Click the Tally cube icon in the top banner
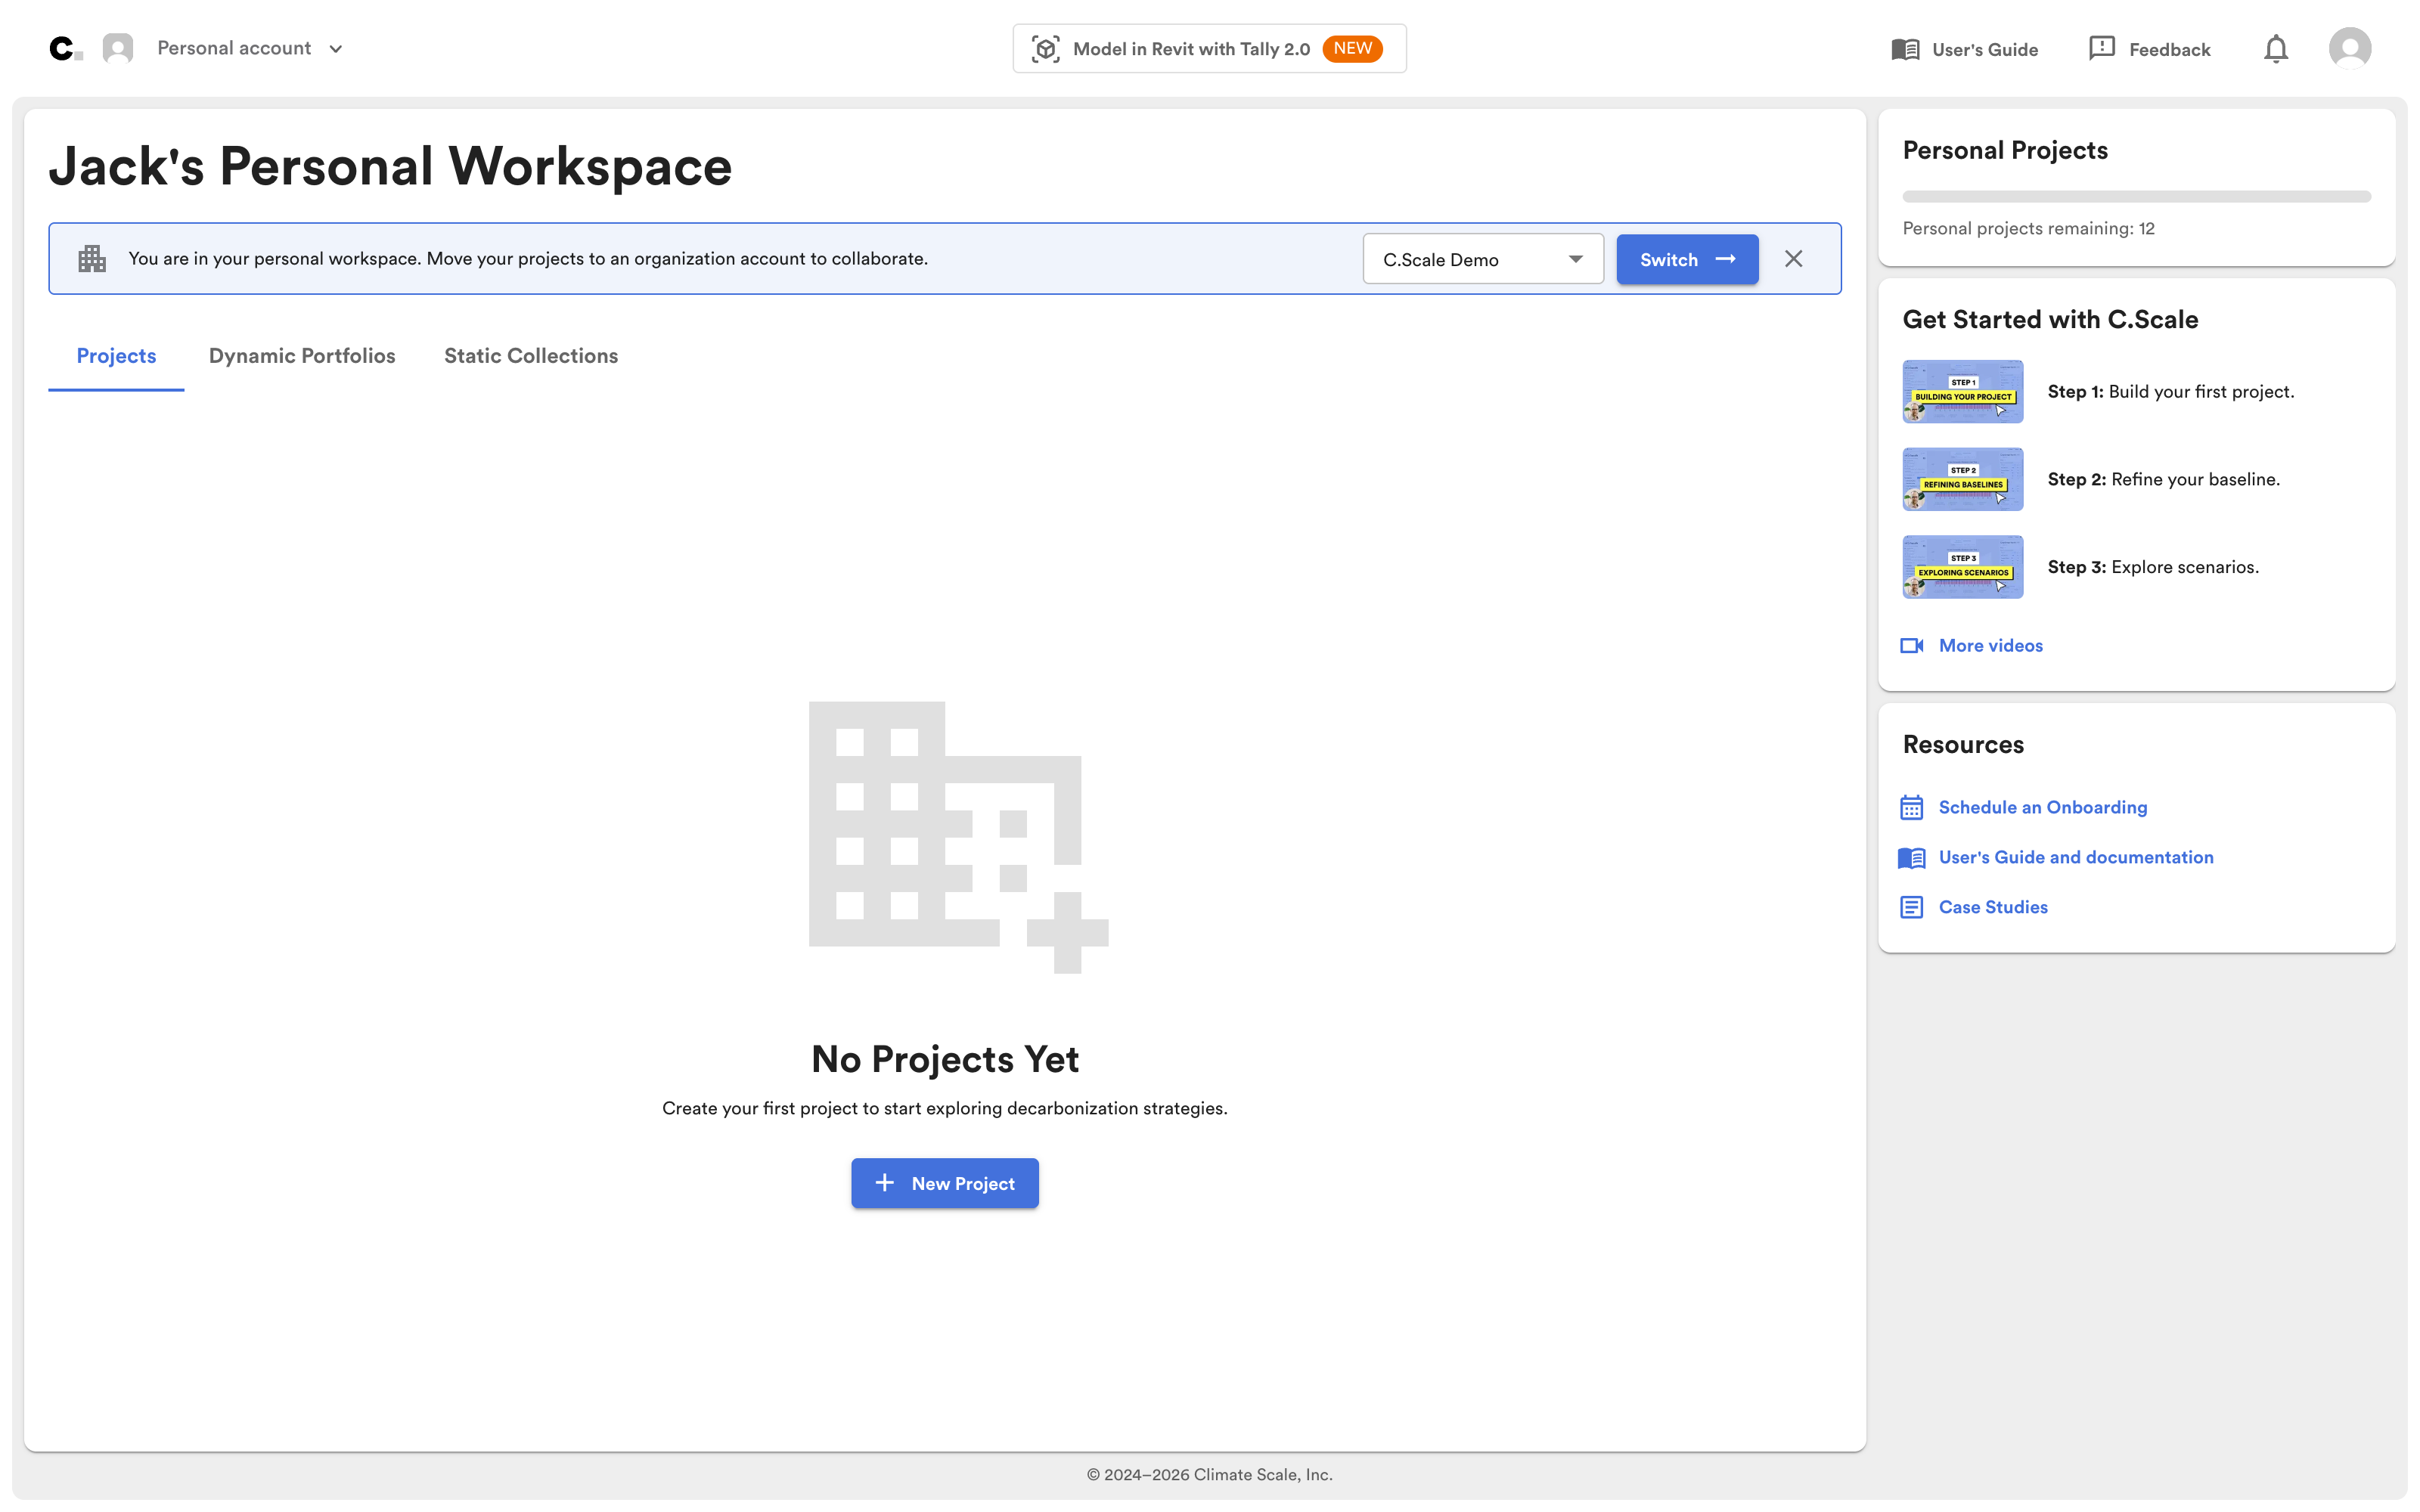 click(x=1046, y=49)
